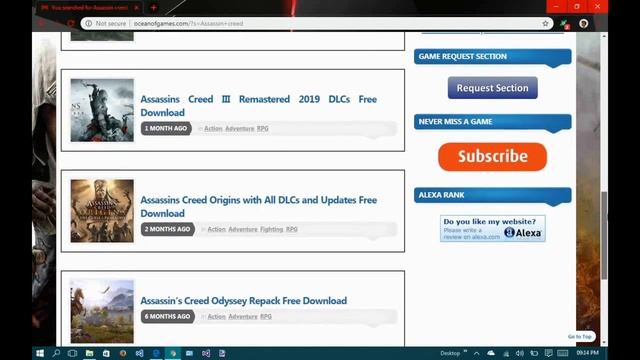The image size is (640, 360).
Task: Click the Alexa review banner
Action: click(493, 229)
